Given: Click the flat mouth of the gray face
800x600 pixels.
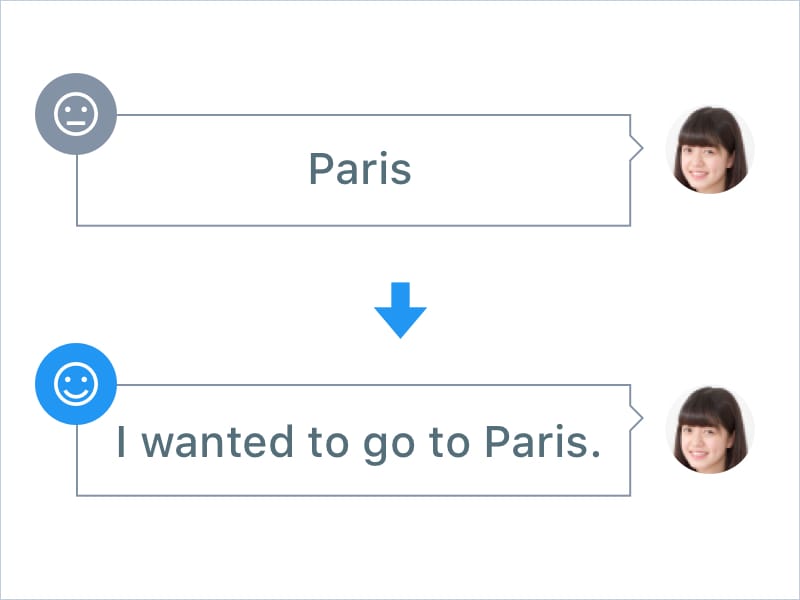Looking at the screenshot, I should [76, 124].
